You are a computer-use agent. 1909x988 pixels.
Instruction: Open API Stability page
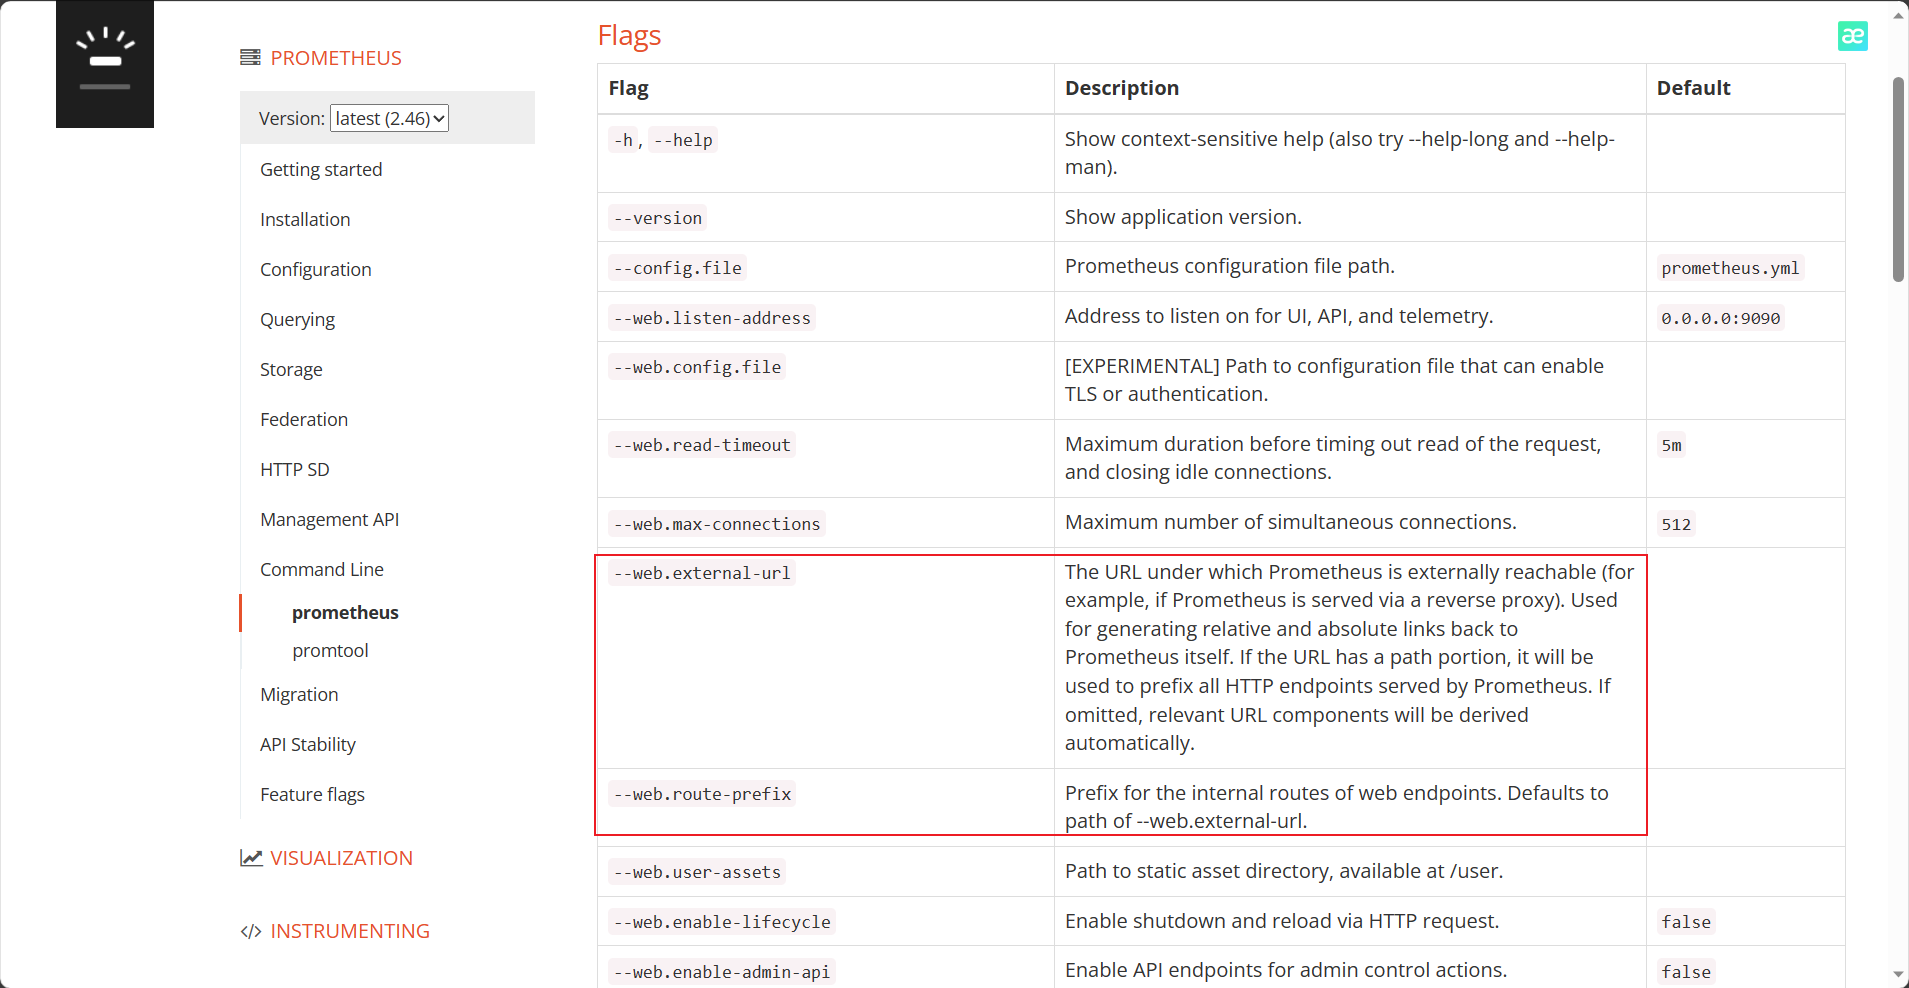coord(308,744)
